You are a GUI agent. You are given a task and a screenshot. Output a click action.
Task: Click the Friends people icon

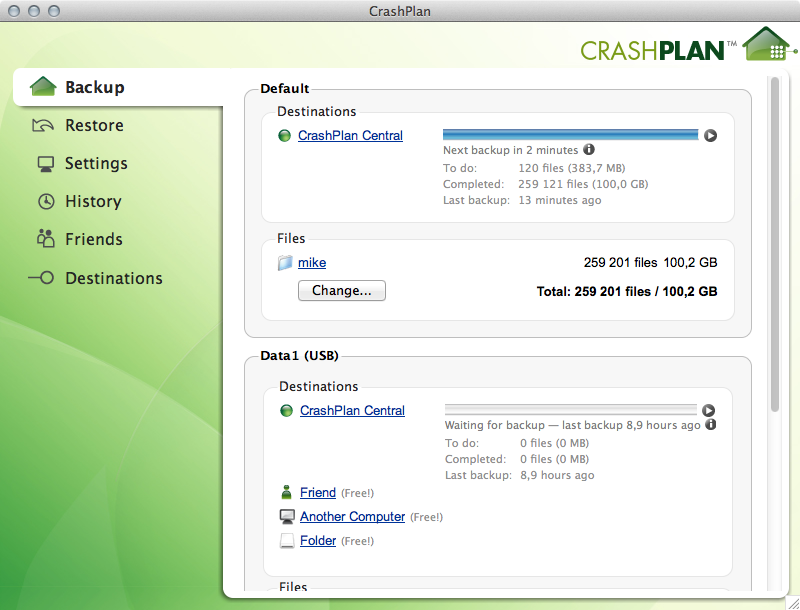(45, 238)
